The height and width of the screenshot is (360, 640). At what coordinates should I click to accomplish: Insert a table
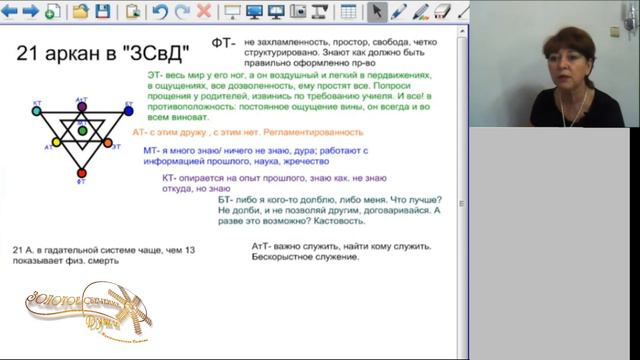click(x=348, y=11)
